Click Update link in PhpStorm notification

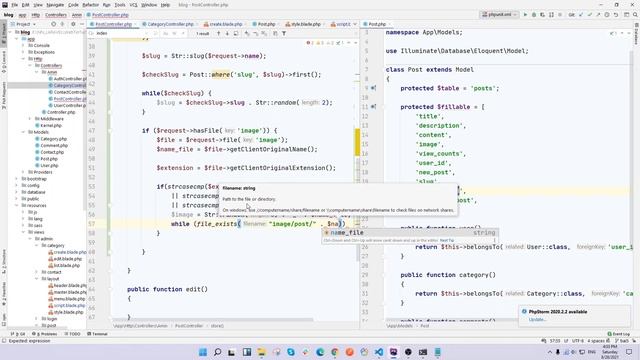(537, 319)
